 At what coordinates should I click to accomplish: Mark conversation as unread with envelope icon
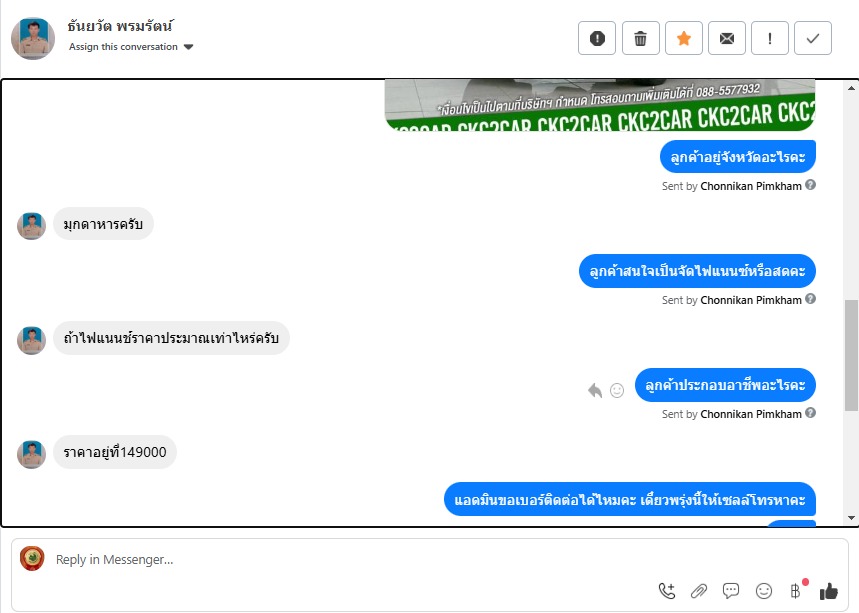(x=726, y=38)
